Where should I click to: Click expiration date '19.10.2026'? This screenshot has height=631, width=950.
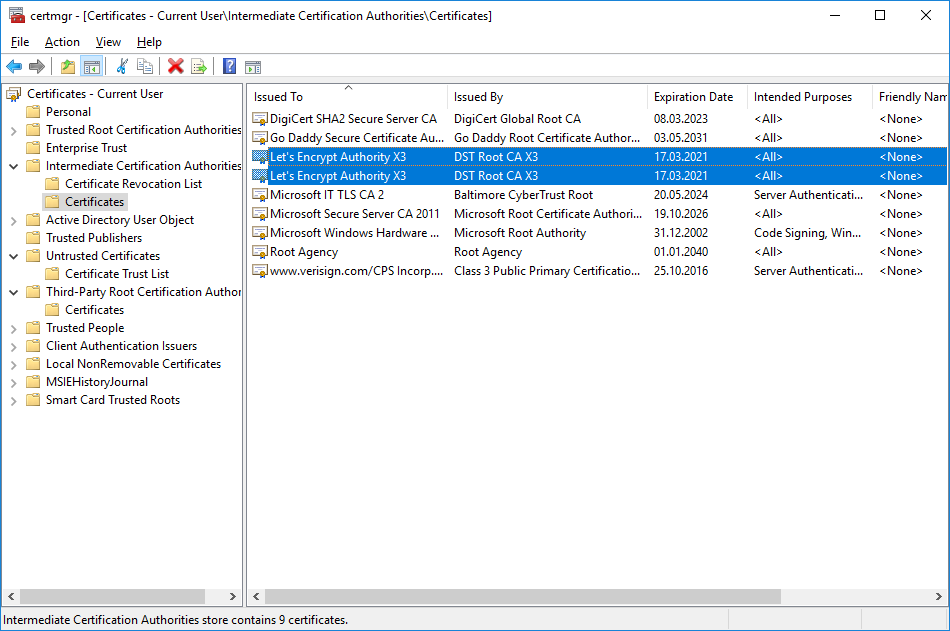pos(681,214)
